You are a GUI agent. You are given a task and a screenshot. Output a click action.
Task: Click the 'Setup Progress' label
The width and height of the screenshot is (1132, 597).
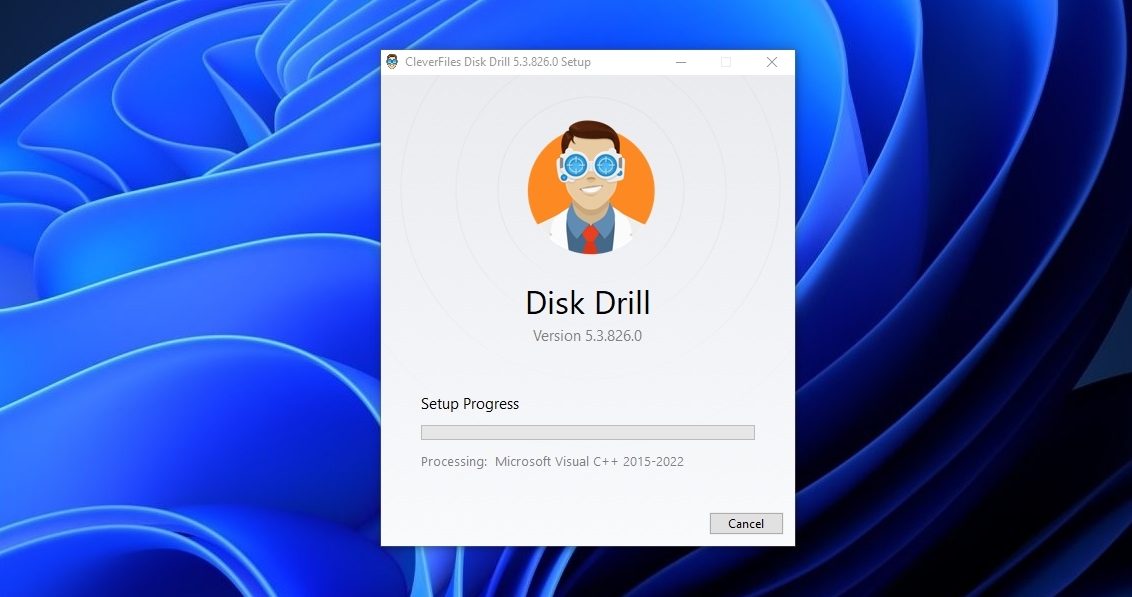click(470, 404)
